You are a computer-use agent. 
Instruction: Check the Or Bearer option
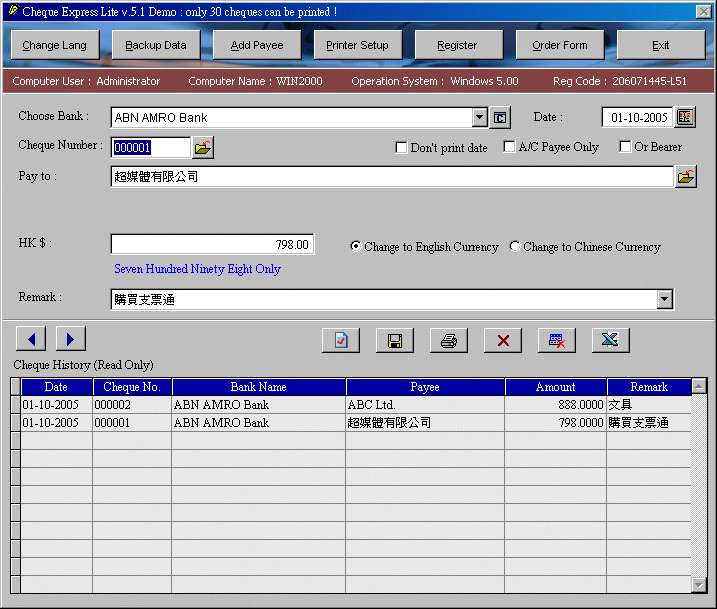625,147
